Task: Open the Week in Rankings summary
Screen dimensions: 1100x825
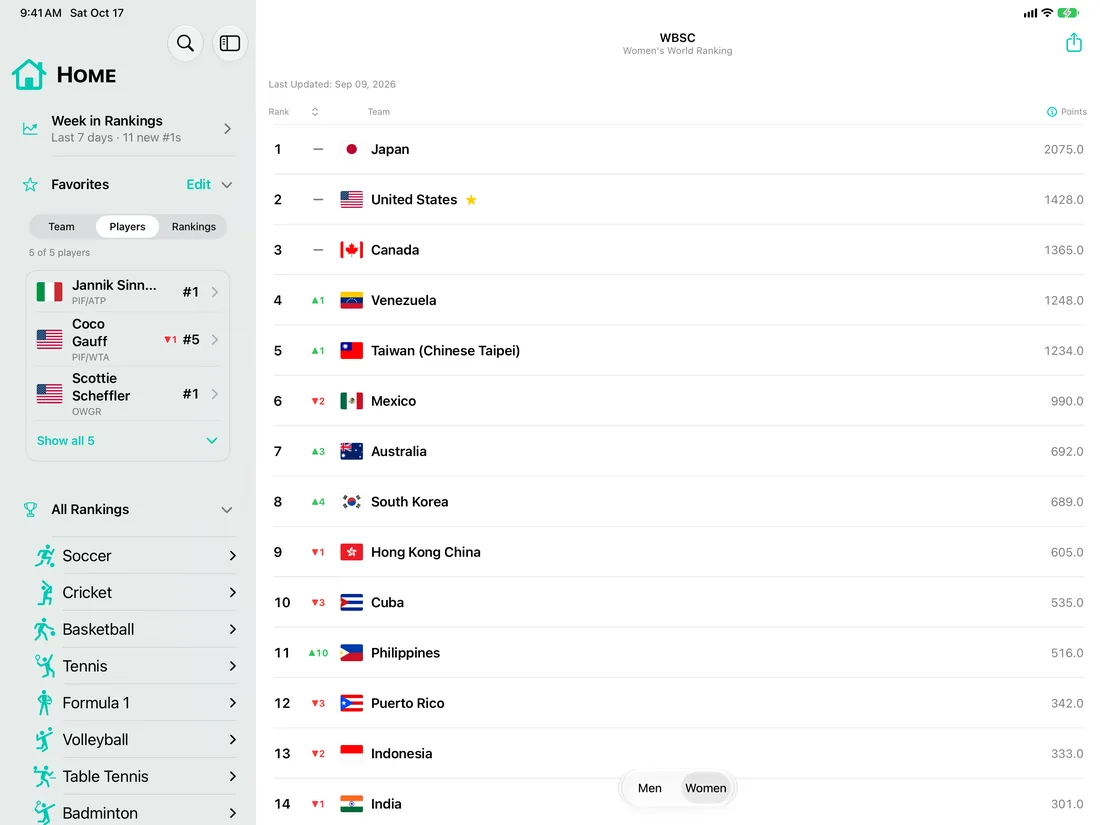Action: click(128, 129)
